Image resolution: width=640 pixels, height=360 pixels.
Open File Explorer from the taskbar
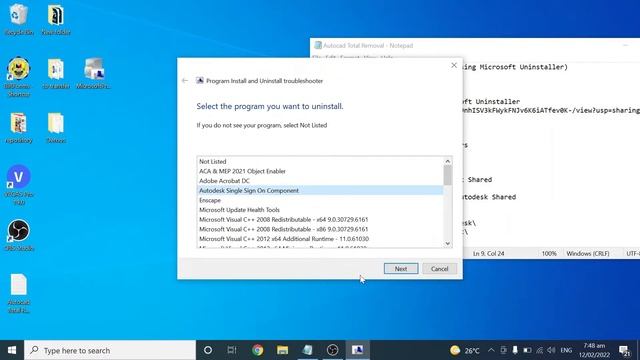pyautogui.click(x=282, y=350)
